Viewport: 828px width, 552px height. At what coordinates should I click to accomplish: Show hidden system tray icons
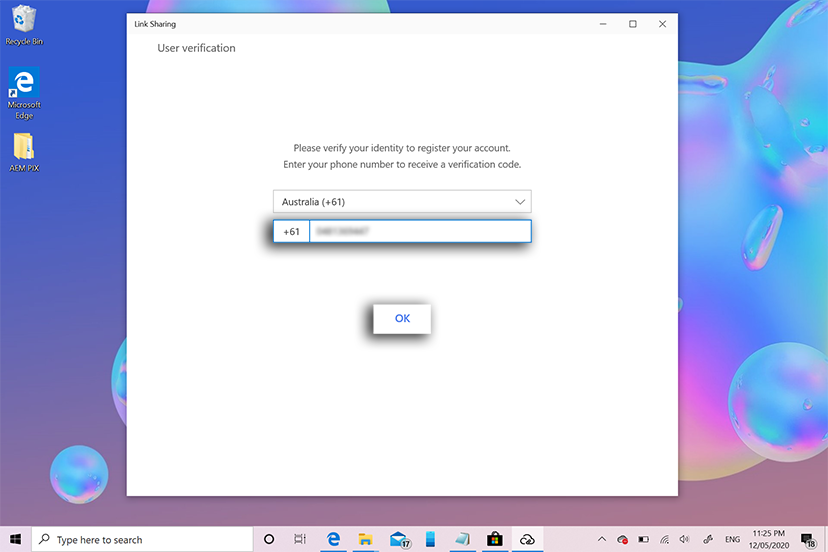point(601,539)
